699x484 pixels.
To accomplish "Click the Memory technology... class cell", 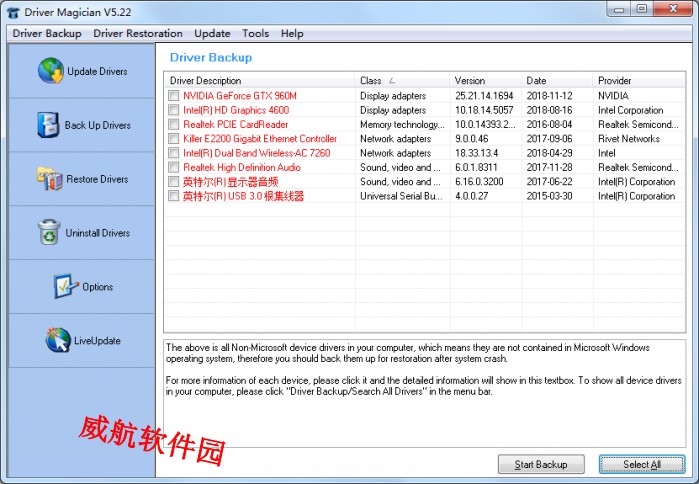I will point(402,124).
